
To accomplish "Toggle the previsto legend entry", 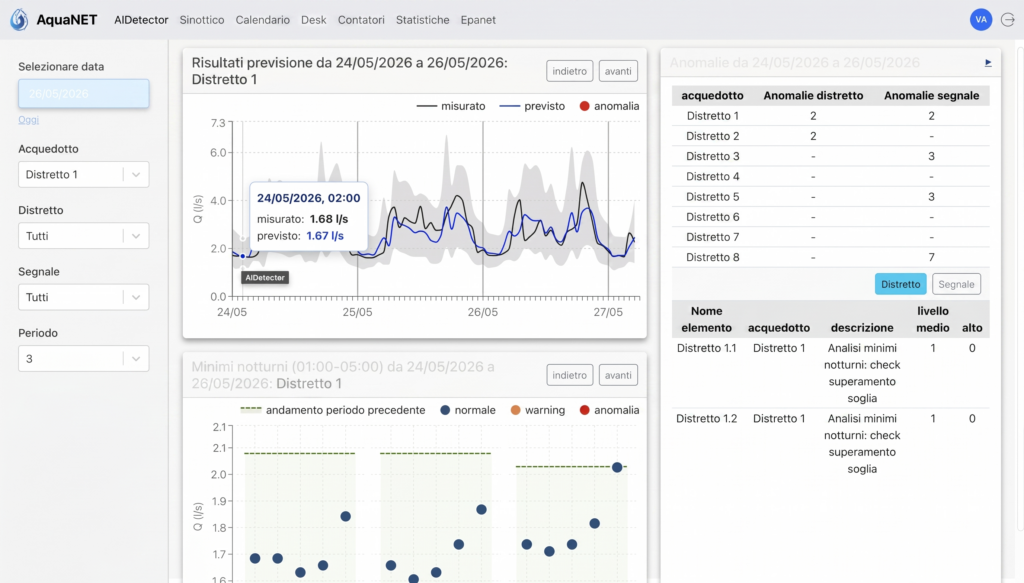I will 532,106.
